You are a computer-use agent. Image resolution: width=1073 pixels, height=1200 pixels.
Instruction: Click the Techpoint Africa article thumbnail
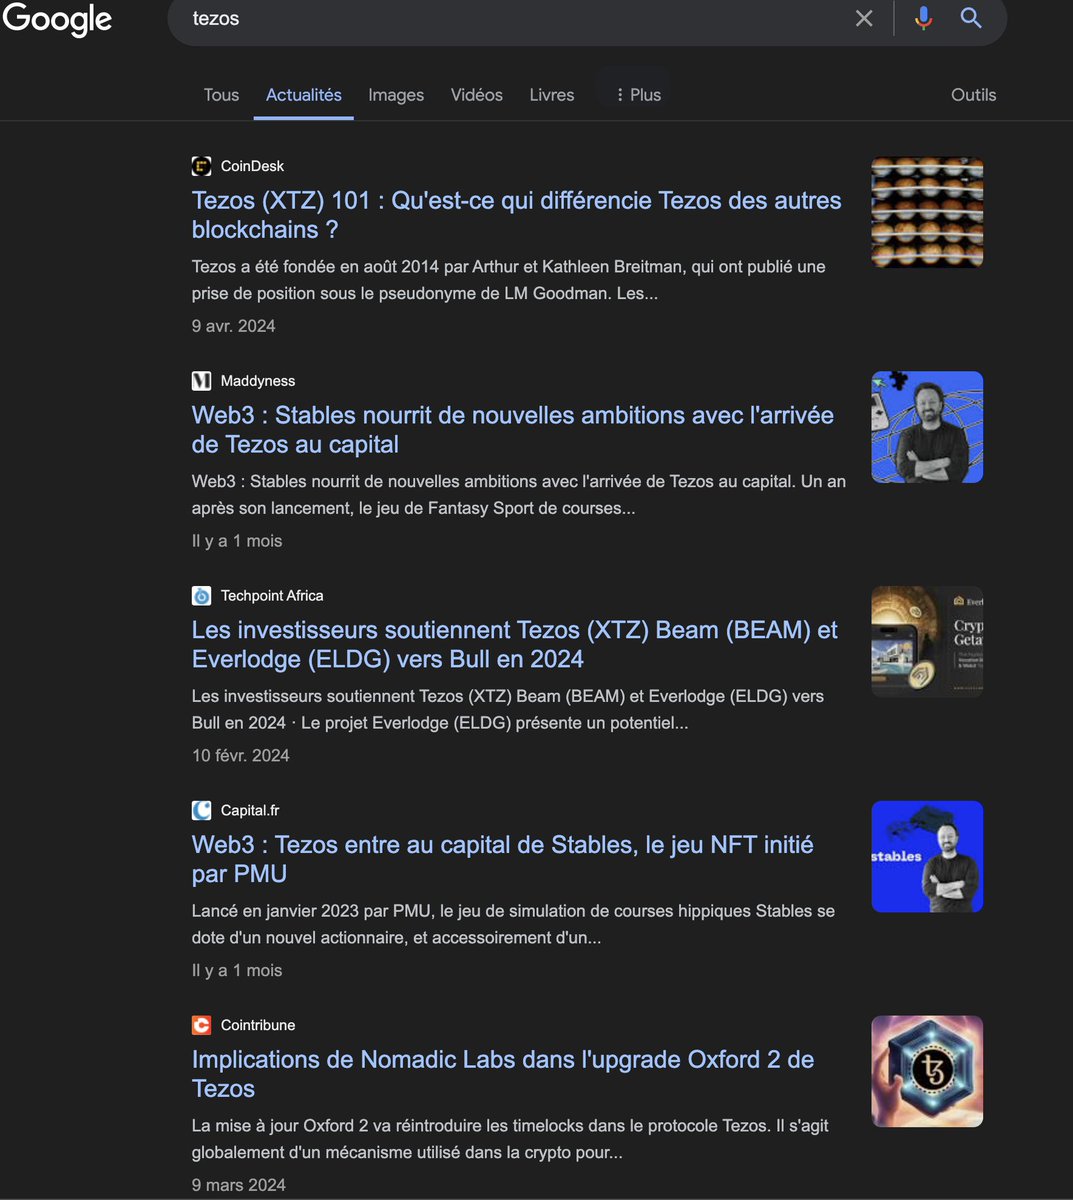pyautogui.click(x=927, y=642)
